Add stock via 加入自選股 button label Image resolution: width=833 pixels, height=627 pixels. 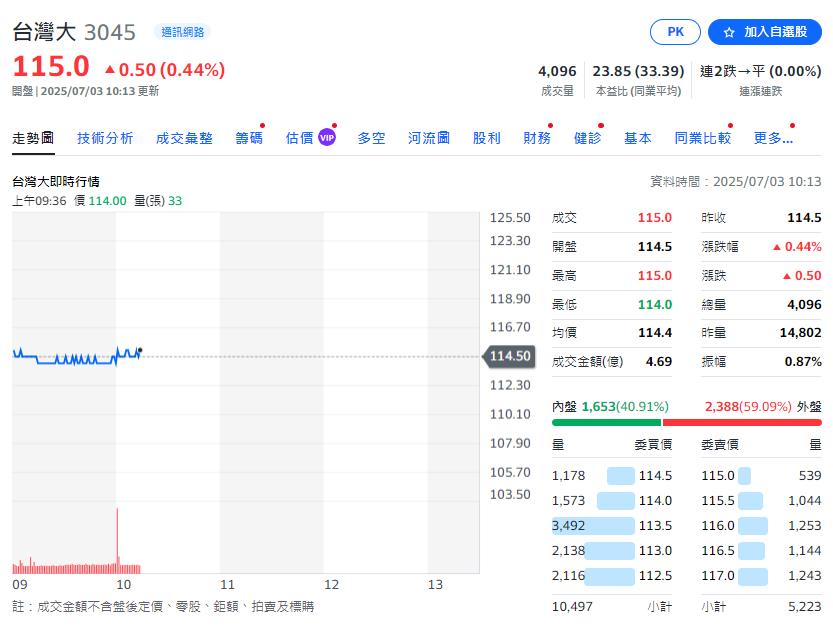[x=776, y=32]
